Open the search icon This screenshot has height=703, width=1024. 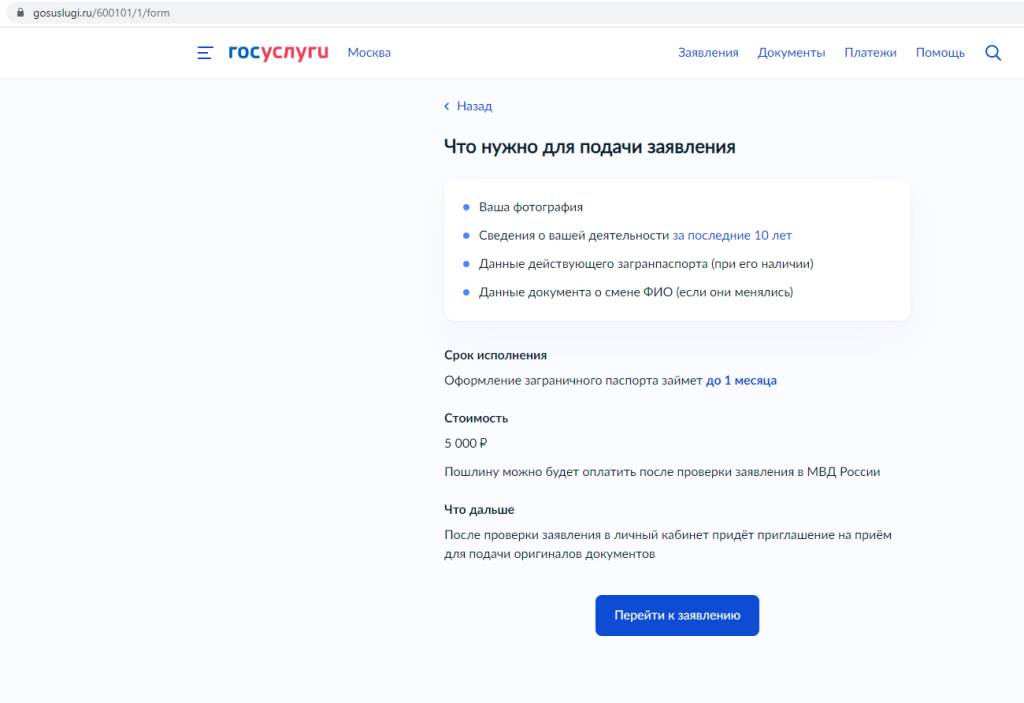(x=992, y=53)
